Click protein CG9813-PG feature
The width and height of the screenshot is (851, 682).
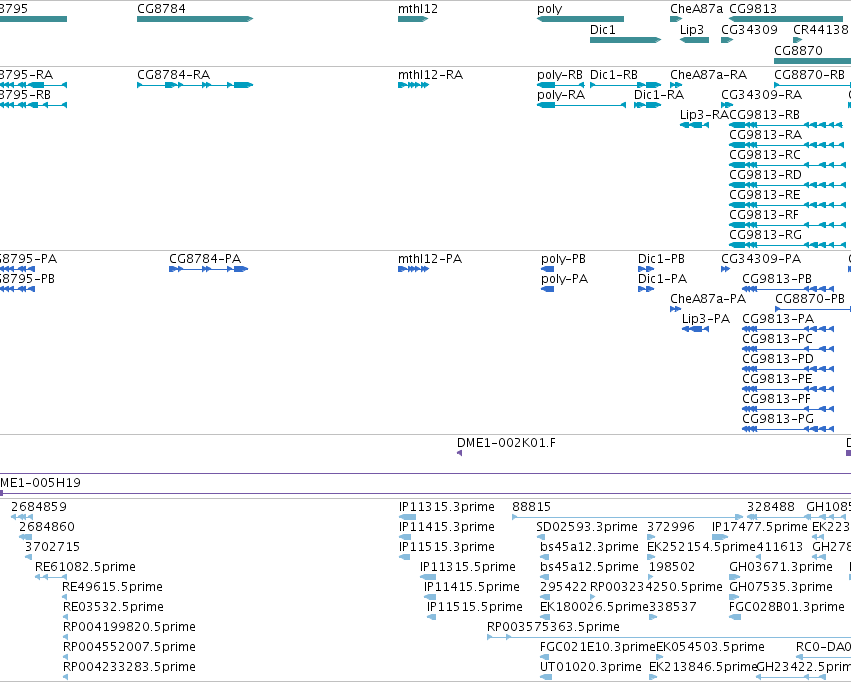788,429
